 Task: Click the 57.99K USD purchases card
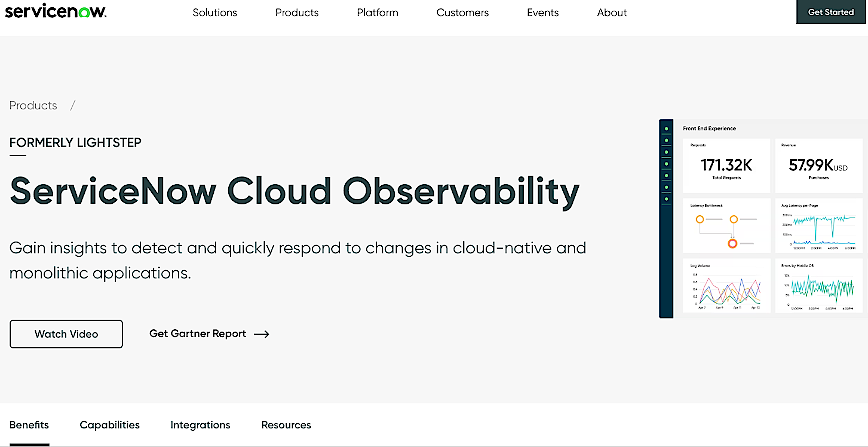tap(818, 165)
